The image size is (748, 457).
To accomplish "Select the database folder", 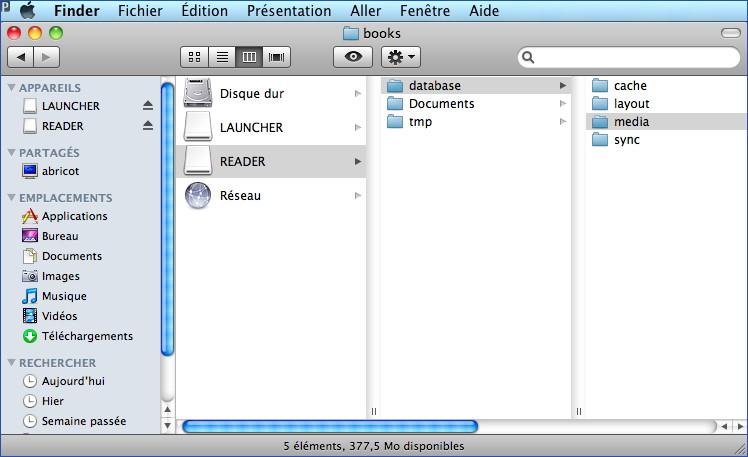I will click(x=475, y=85).
